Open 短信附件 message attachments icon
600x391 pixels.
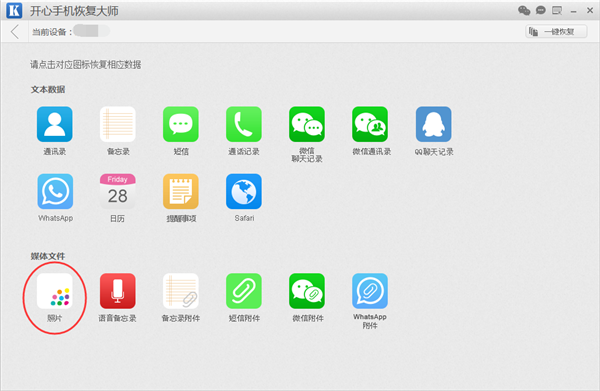244,291
